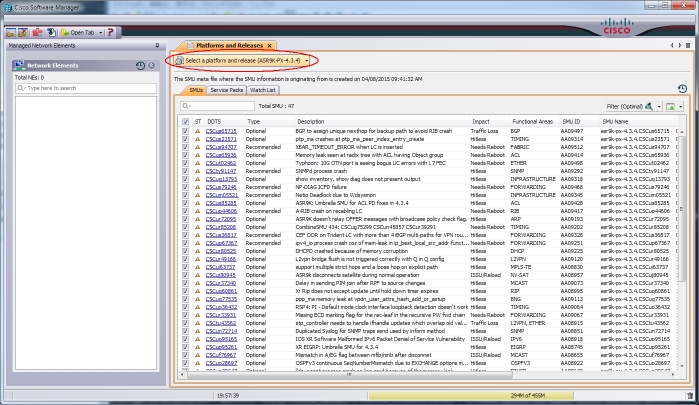Viewport: 699px width, 405px height.
Task: Click the Open Tab folder icon
Action: click(65, 33)
